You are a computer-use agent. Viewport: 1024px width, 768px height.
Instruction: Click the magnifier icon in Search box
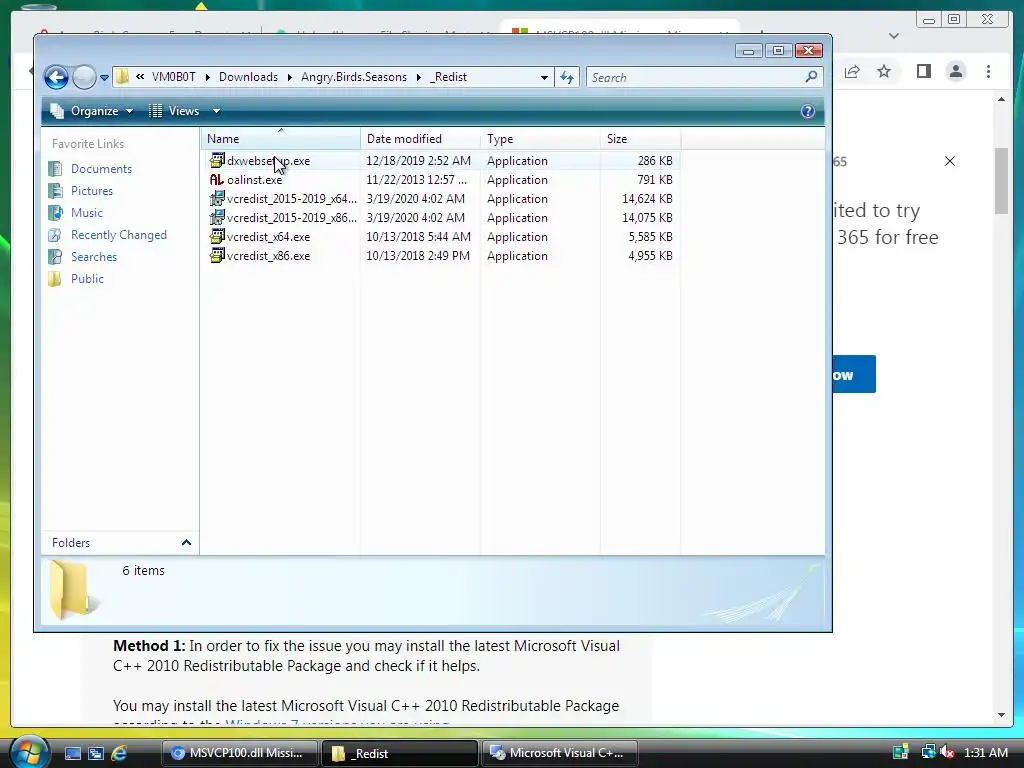click(811, 77)
